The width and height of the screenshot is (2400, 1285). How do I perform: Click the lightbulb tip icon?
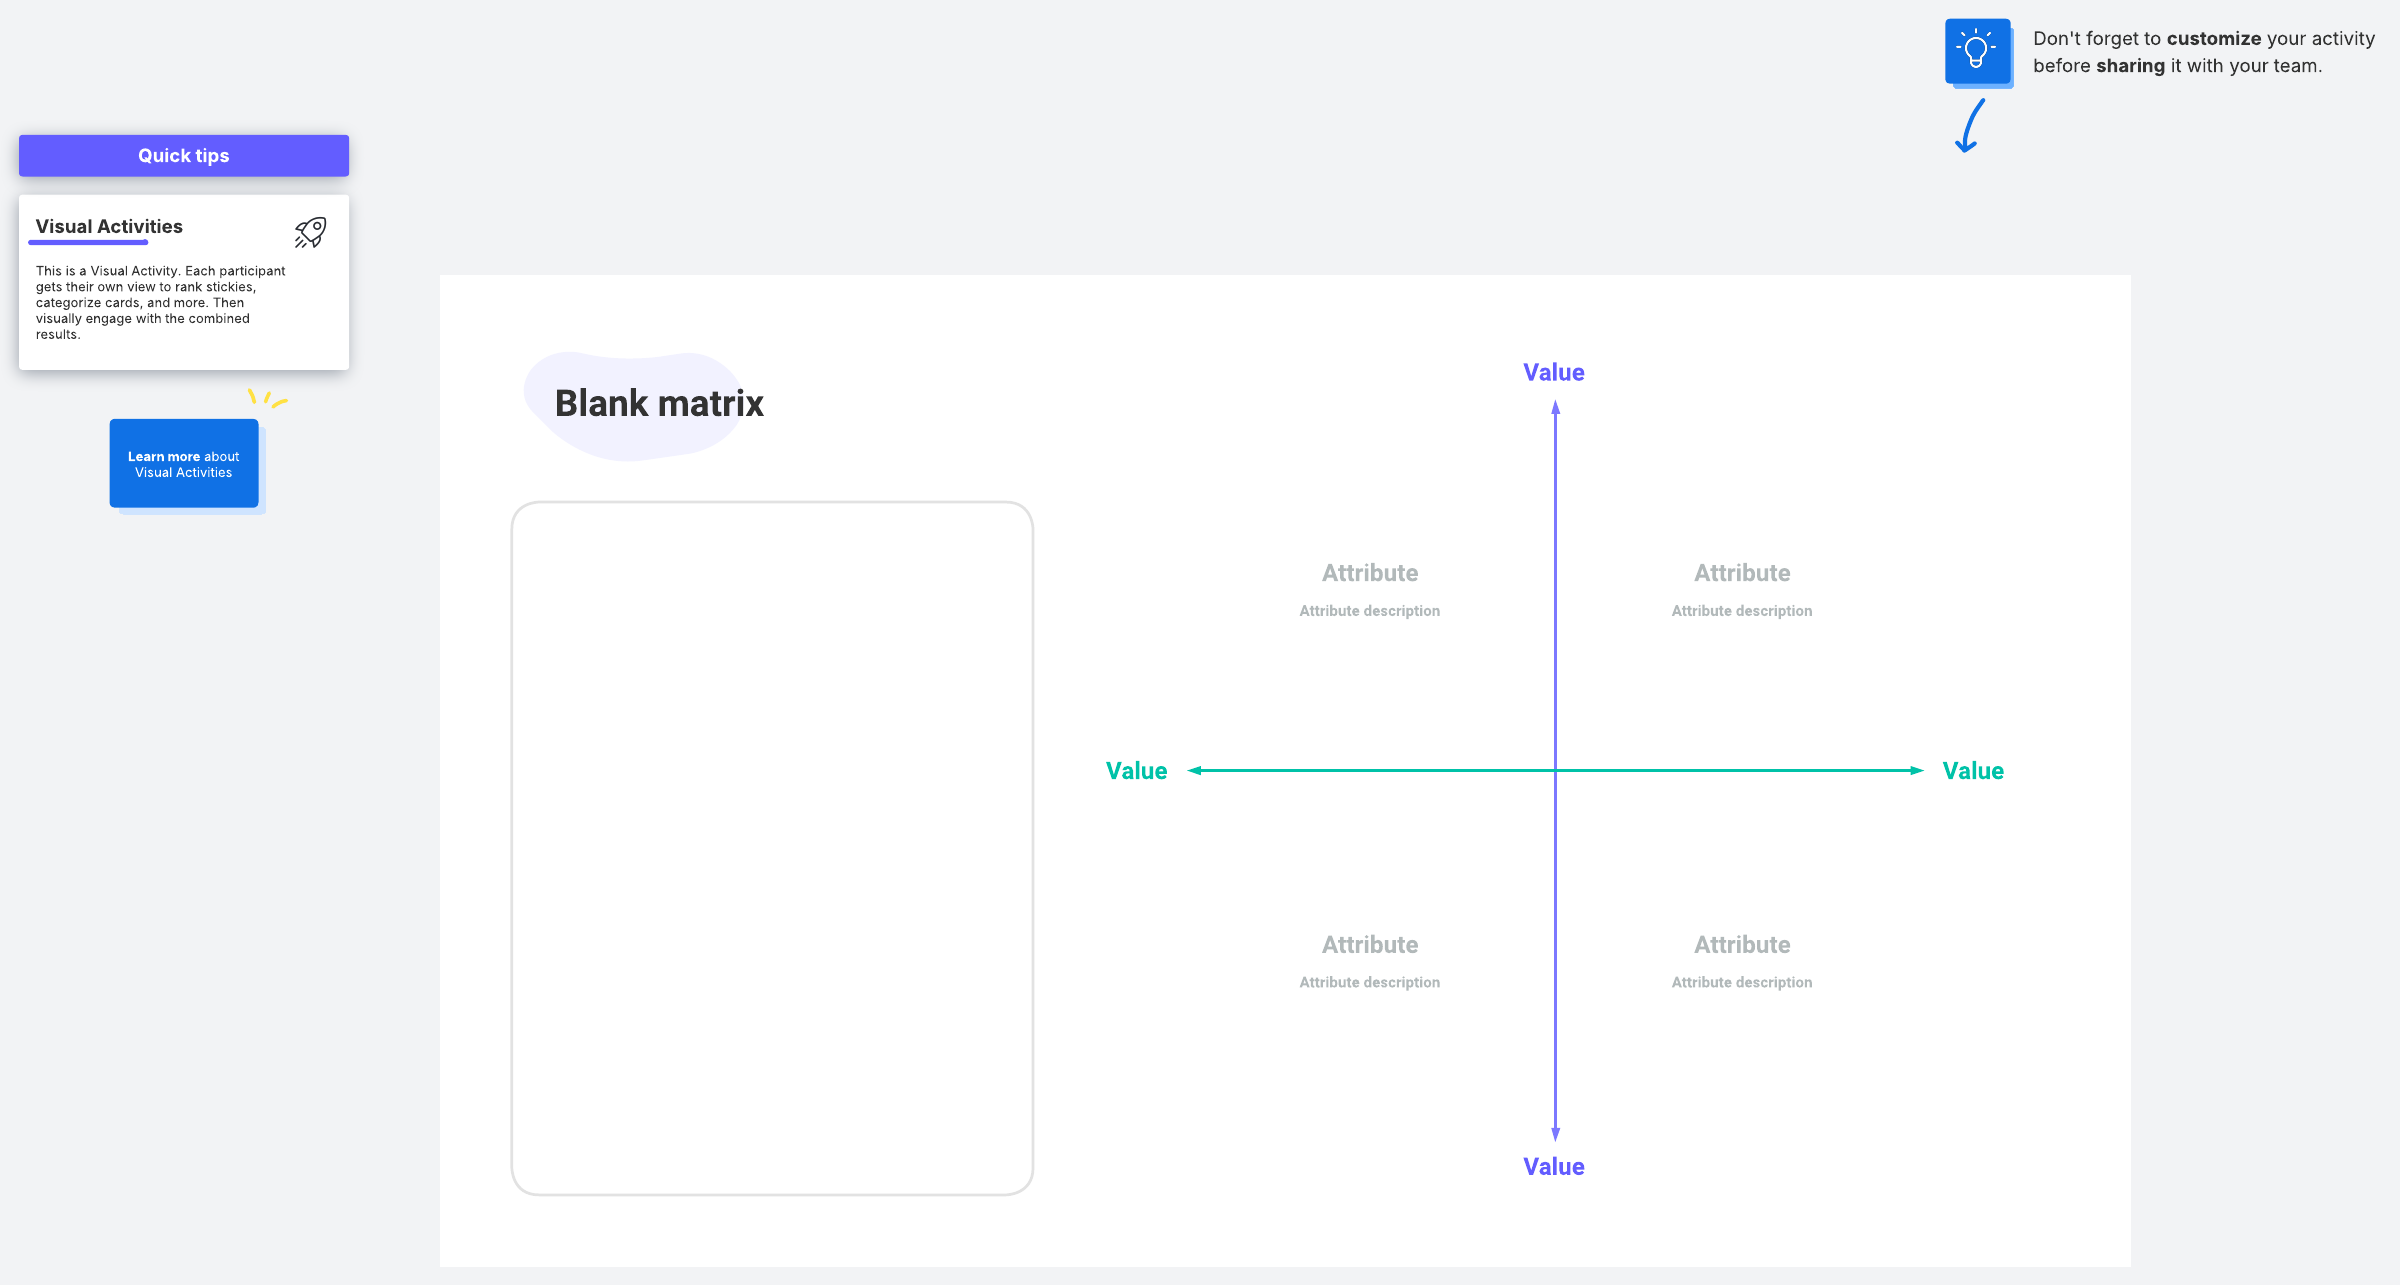pos(1977,51)
